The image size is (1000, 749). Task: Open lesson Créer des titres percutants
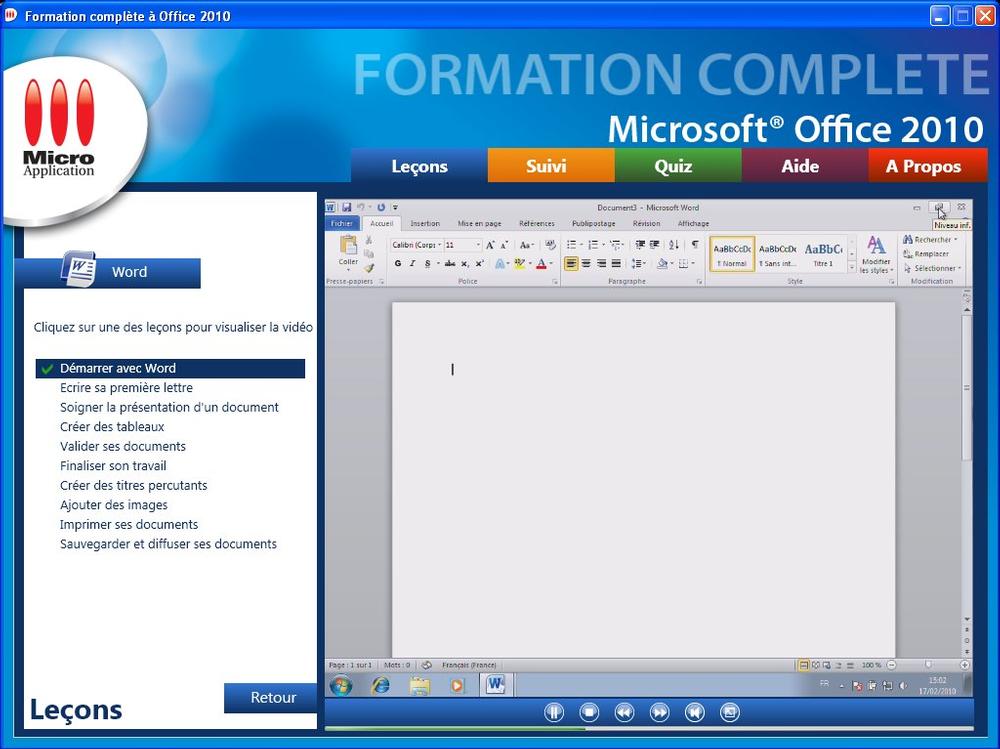[x=133, y=486]
